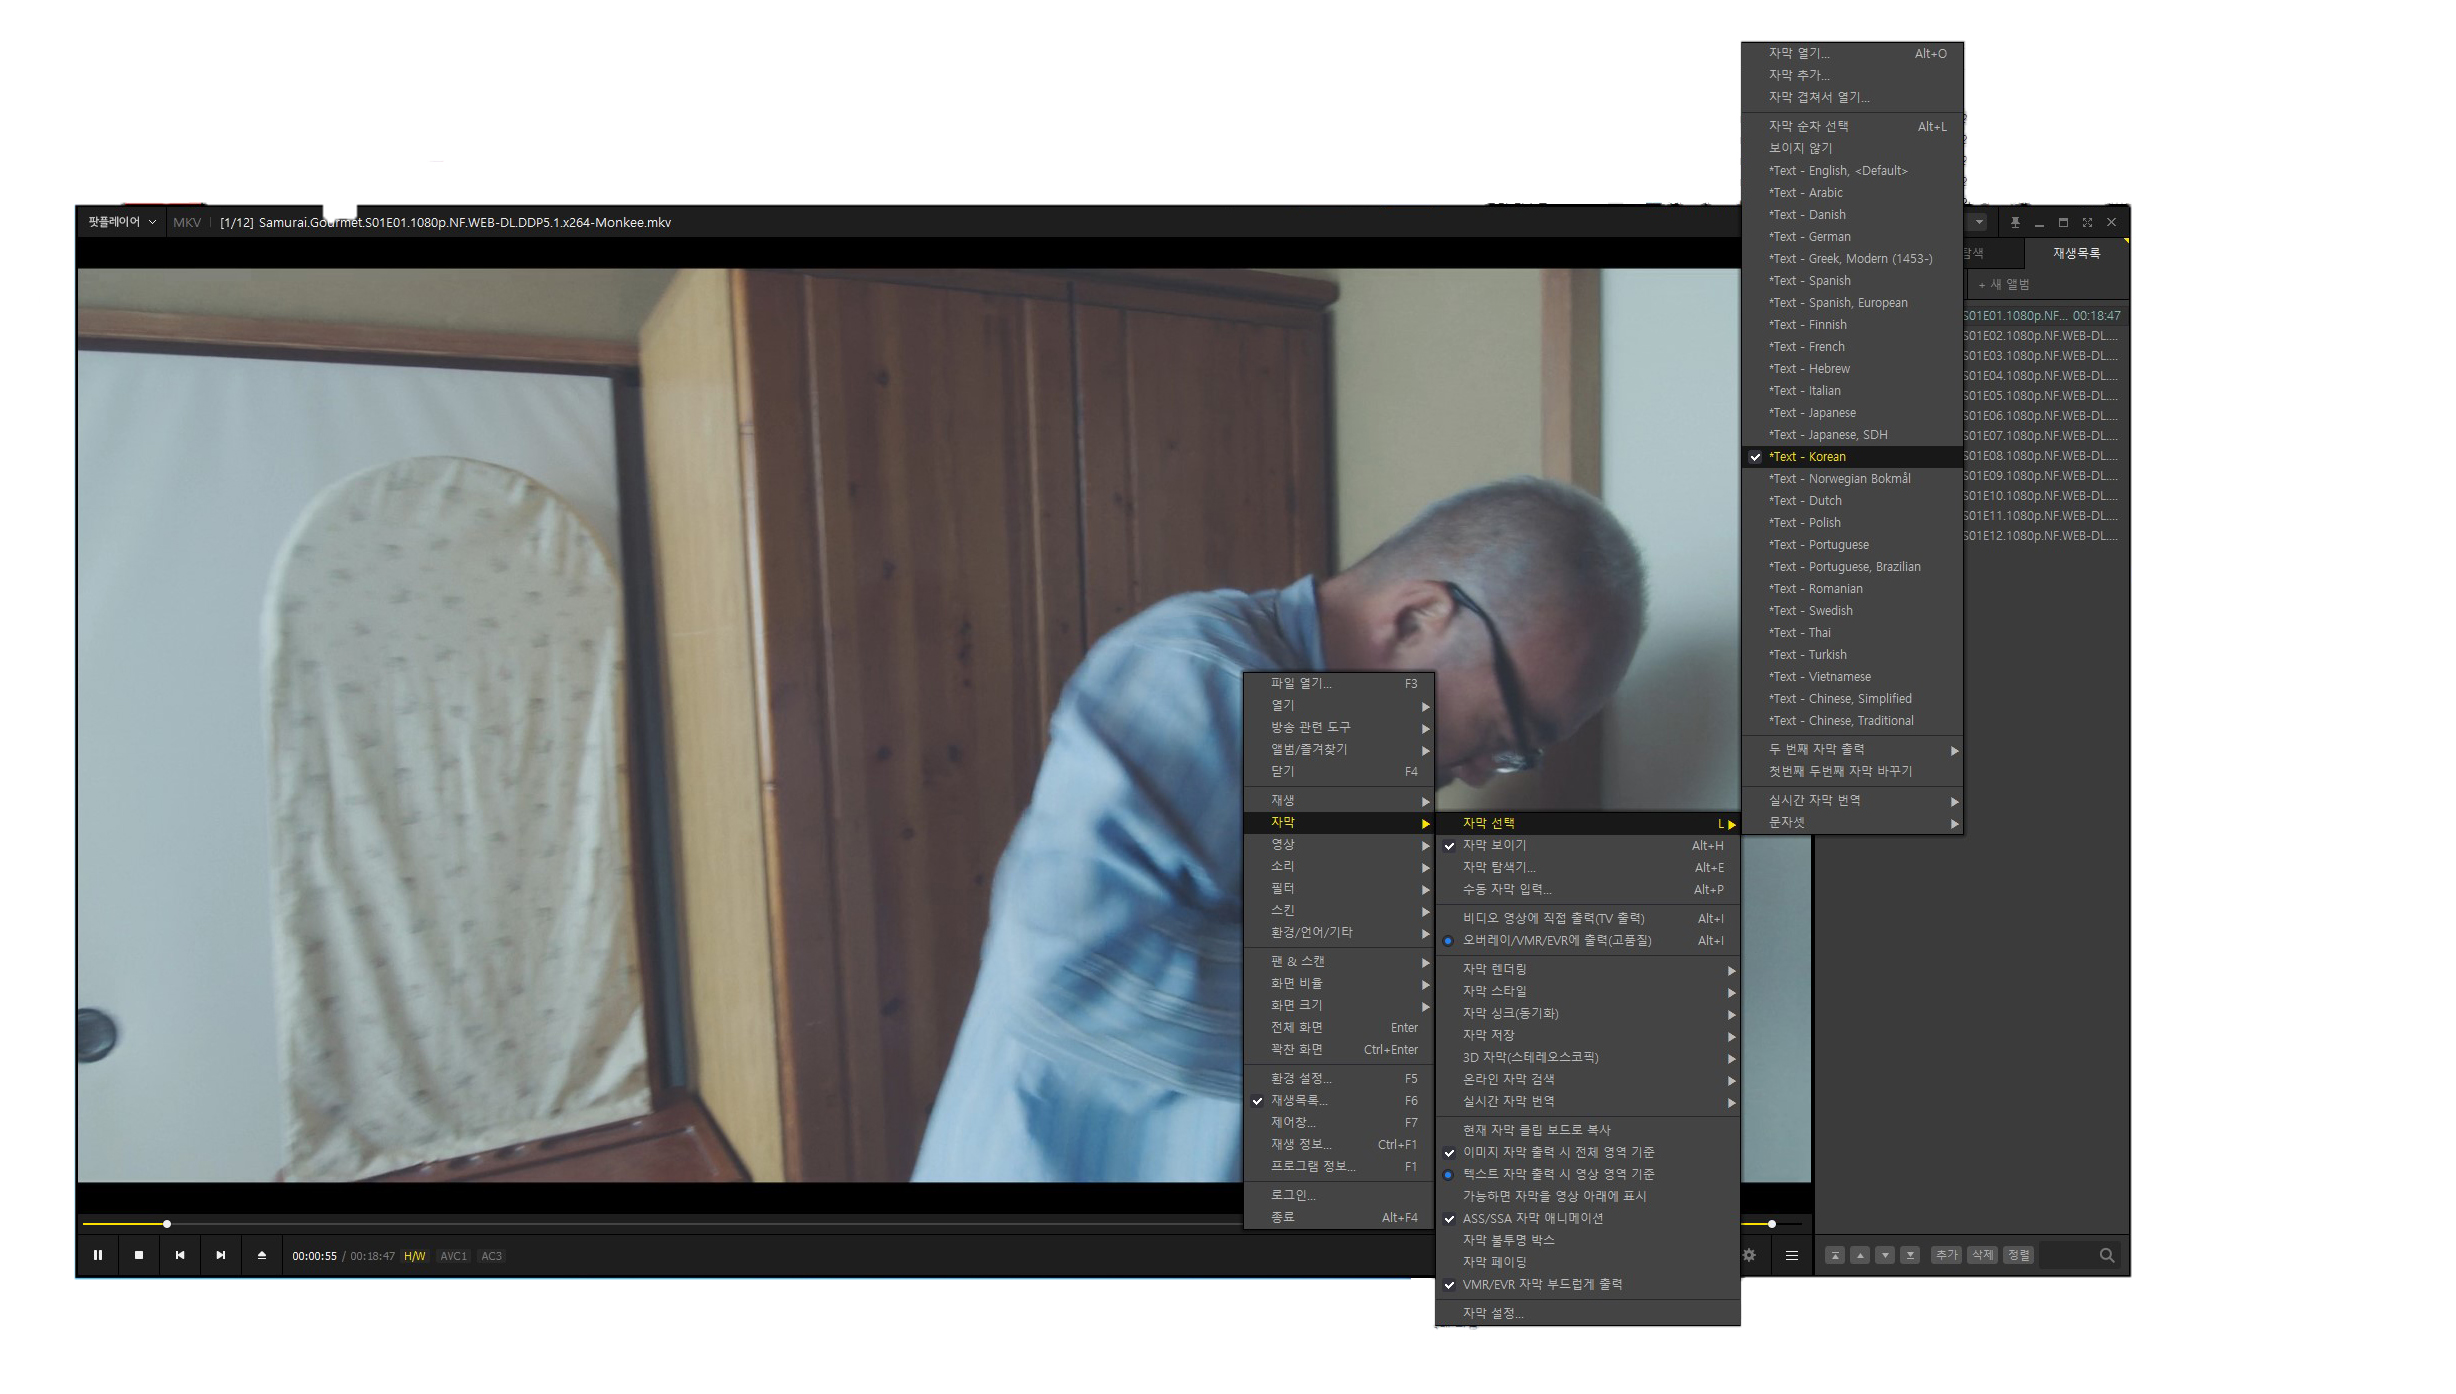Click the playlist search magnifier icon
Viewport: 2456px width, 1394px height.
[x=2107, y=1255]
